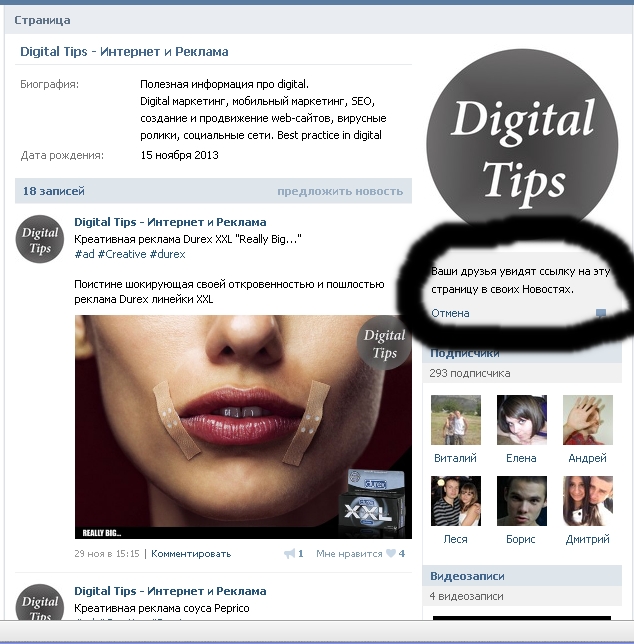Click the #ad hashtag

click(x=84, y=254)
